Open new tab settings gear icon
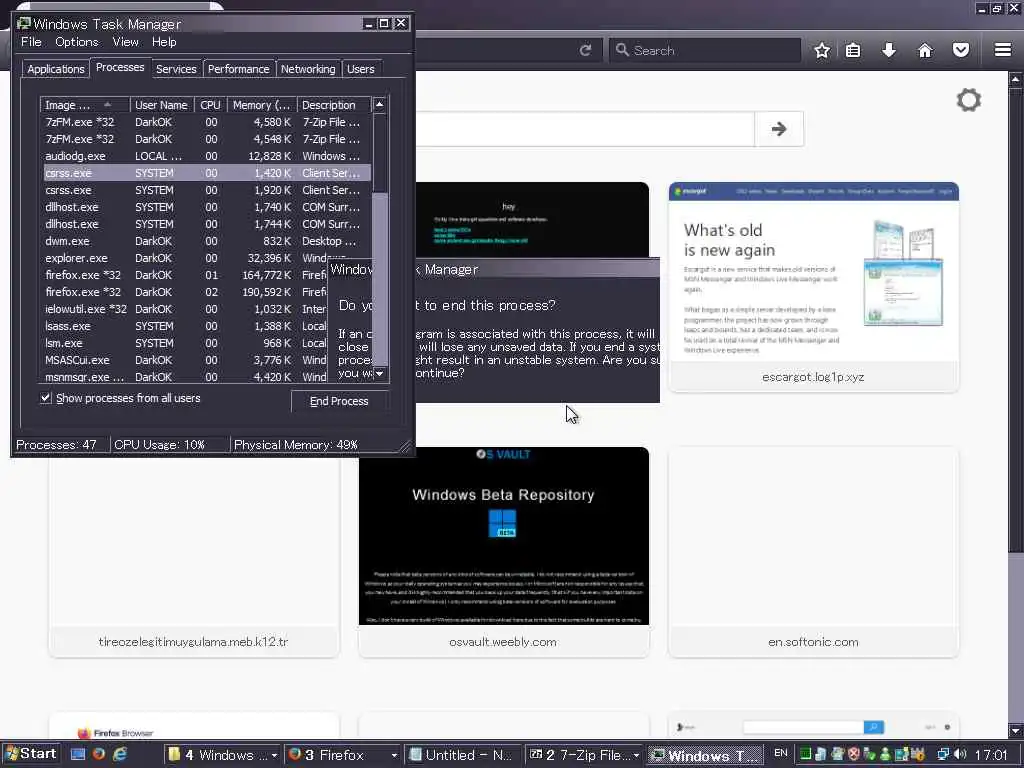Image resolution: width=1024 pixels, height=768 pixels. 968,100
